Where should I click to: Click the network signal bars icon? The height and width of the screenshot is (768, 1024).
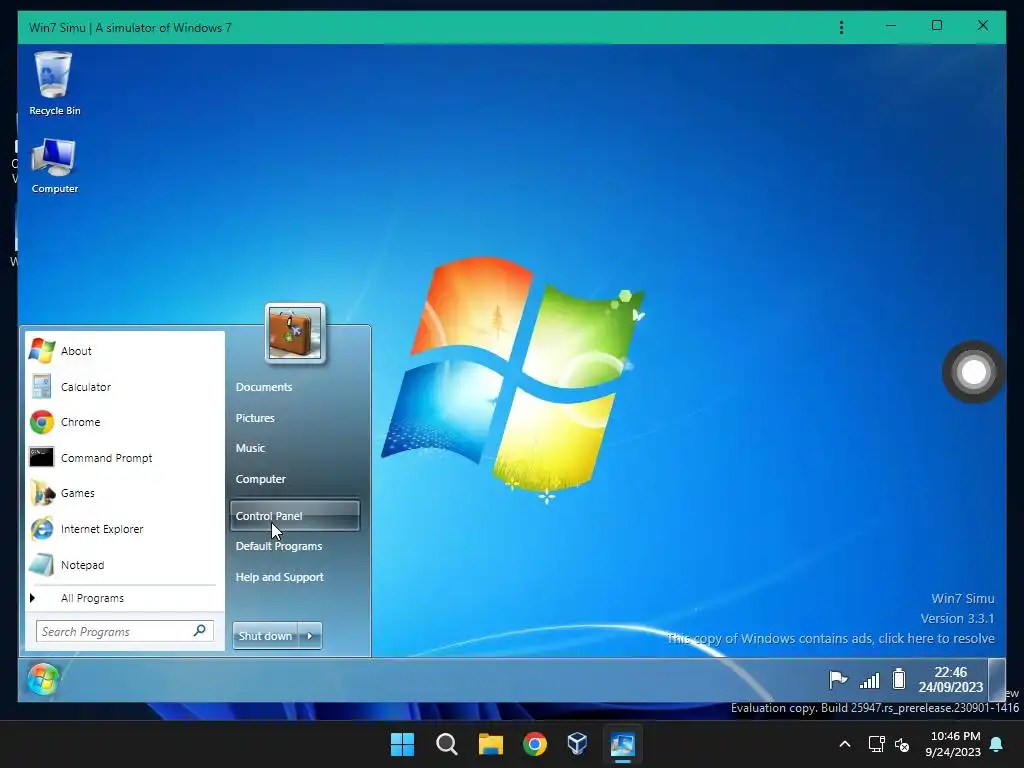[x=869, y=680]
